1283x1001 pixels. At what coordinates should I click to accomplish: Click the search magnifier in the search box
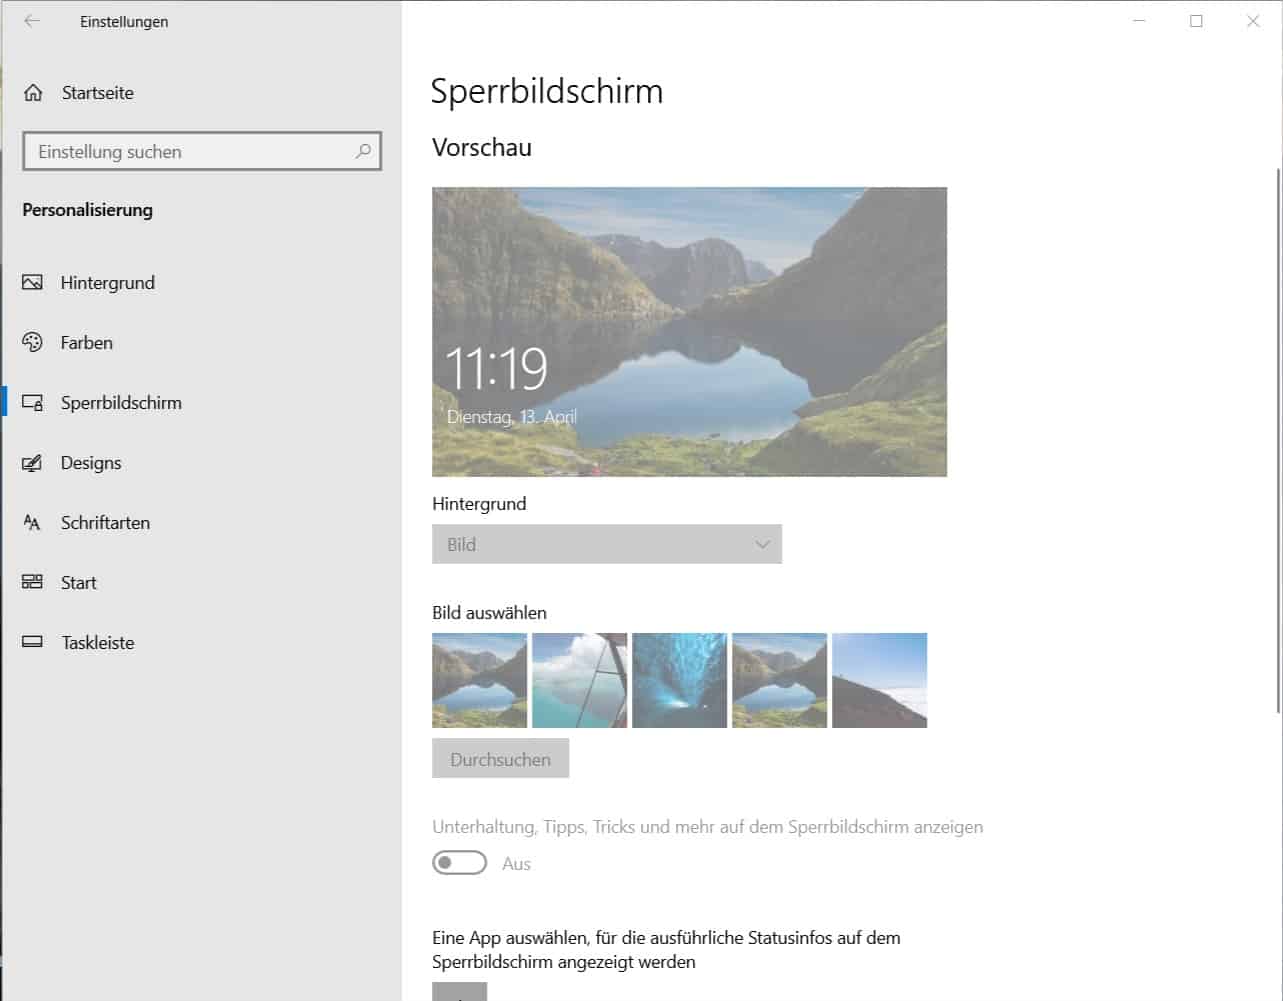click(x=364, y=151)
